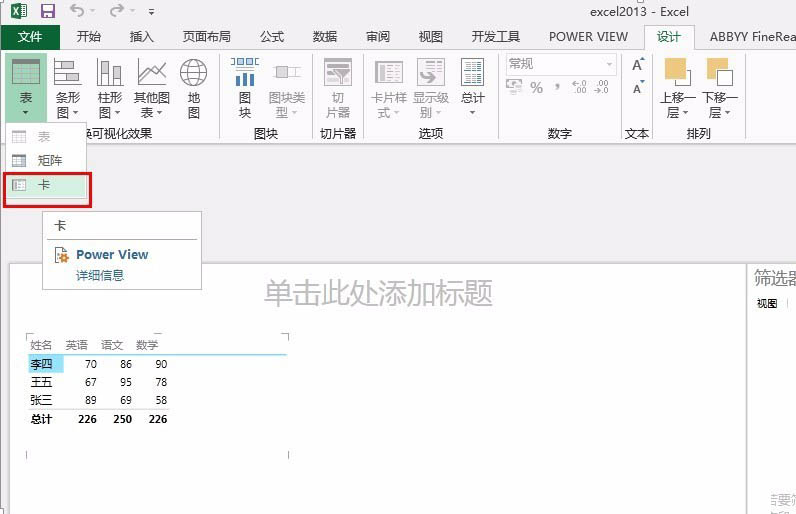The image size is (796, 514).
Task: Click the 图块 tiles button
Action: click(x=245, y=88)
